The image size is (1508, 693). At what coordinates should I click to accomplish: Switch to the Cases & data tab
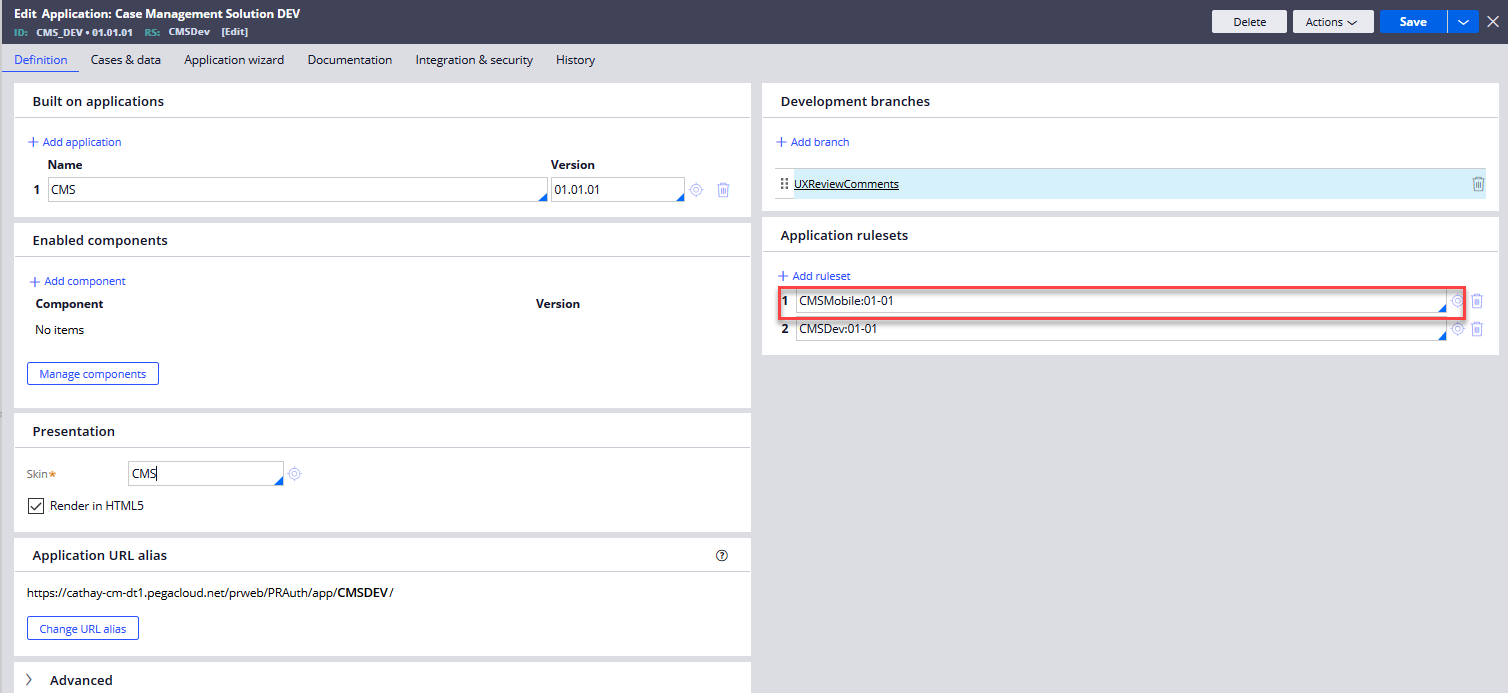pos(126,60)
